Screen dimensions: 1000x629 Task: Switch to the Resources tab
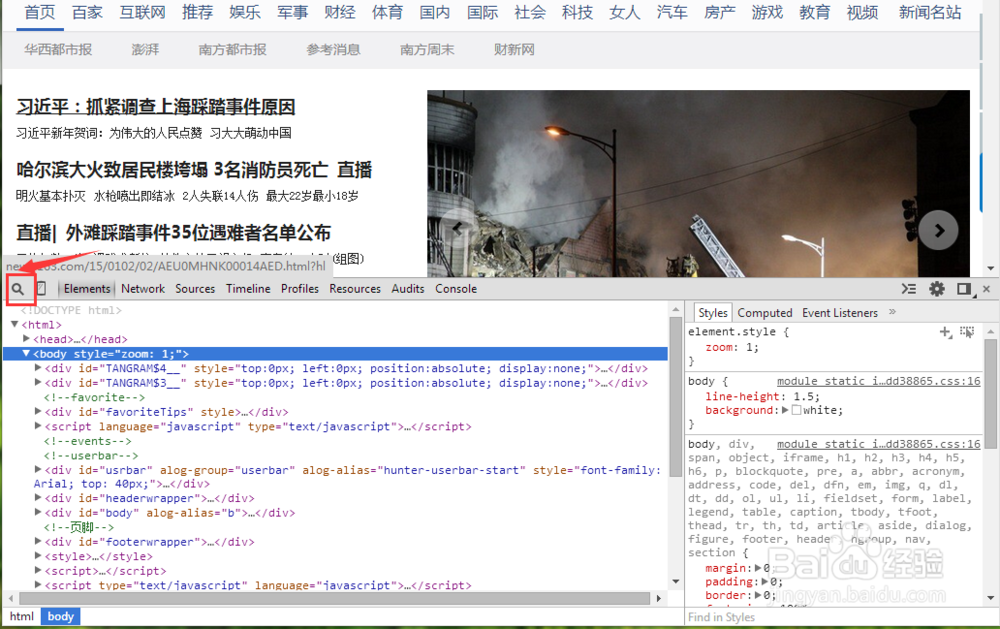point(355,289)
